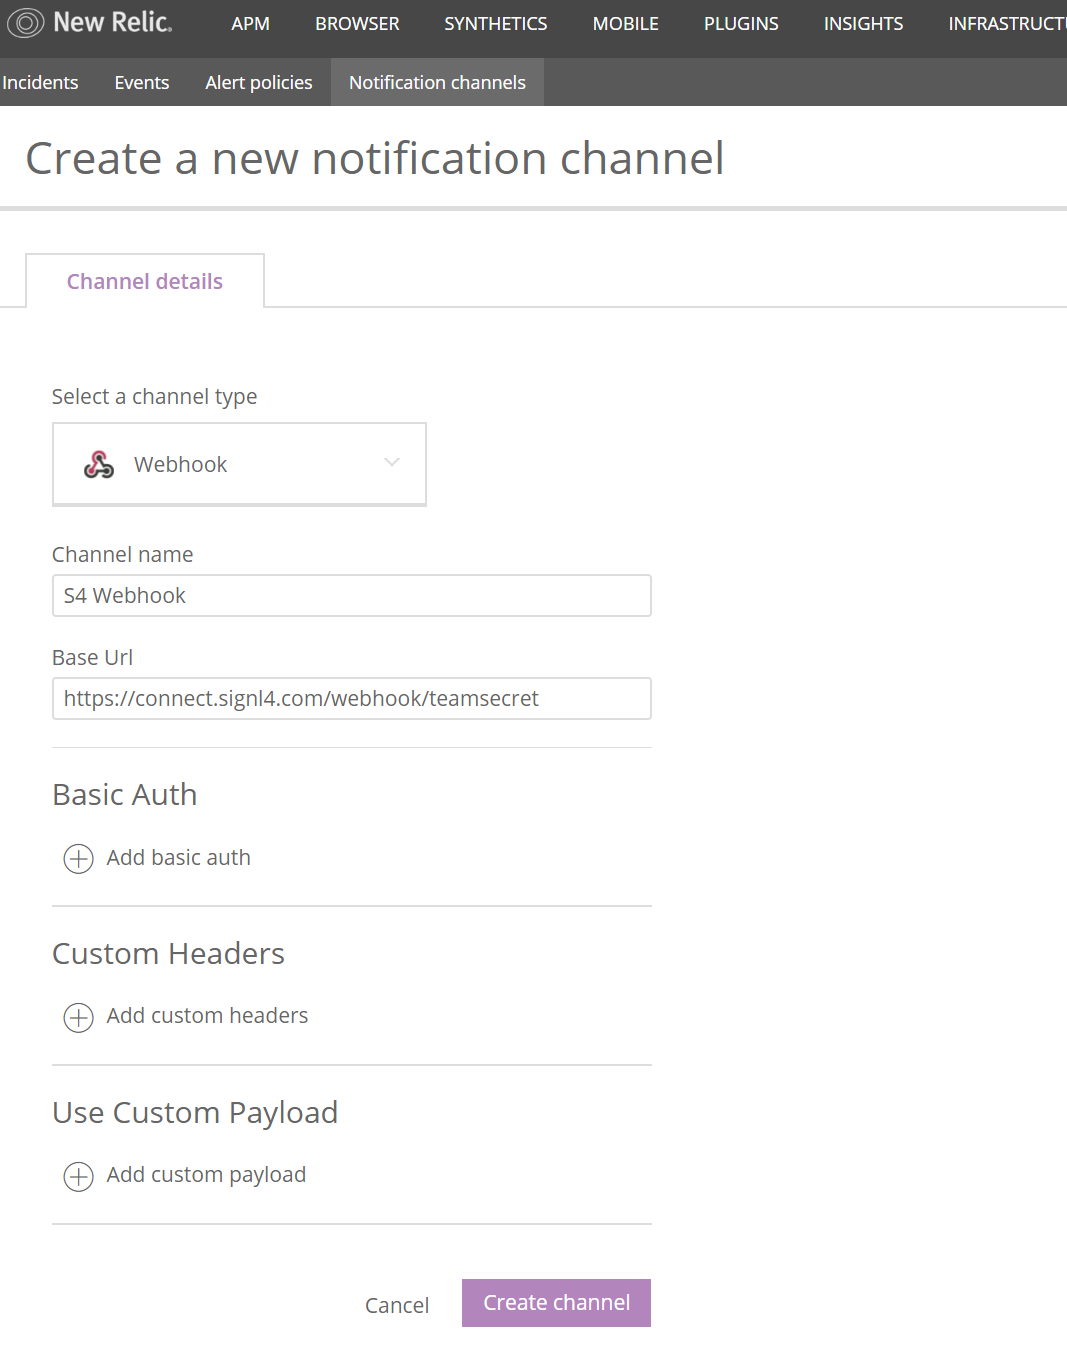Click the Custom Headers section heading
This screenshot has height=1346, width=1067.
point(169,954)
